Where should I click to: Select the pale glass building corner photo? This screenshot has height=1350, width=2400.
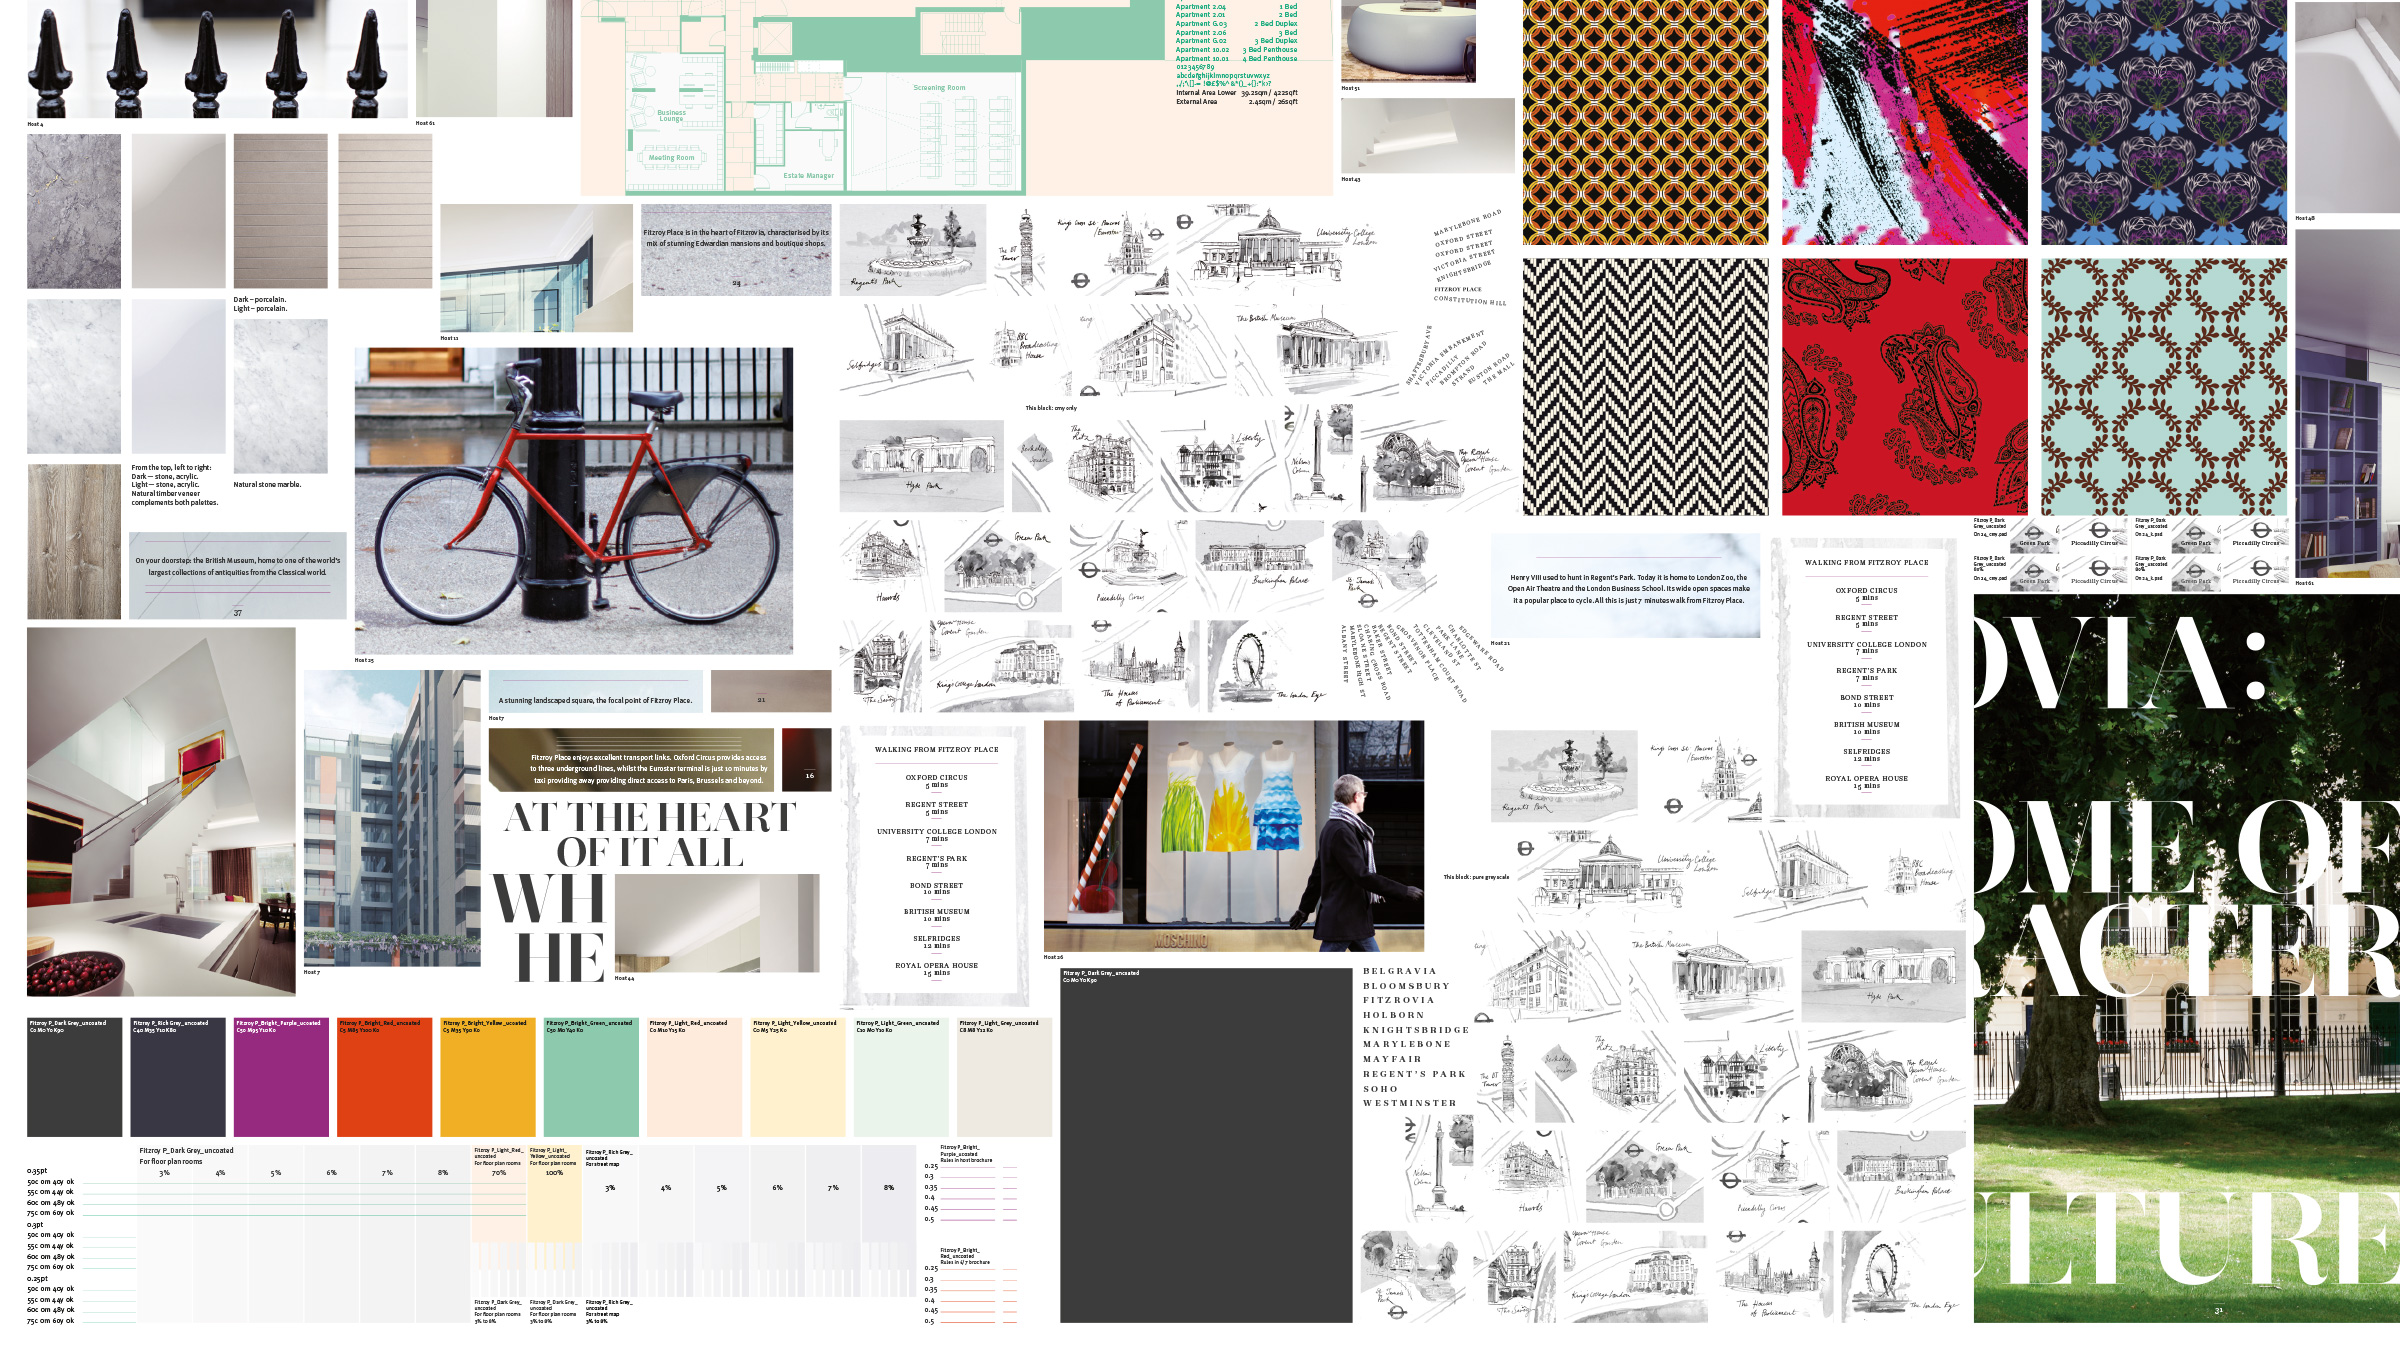[536, 269]
